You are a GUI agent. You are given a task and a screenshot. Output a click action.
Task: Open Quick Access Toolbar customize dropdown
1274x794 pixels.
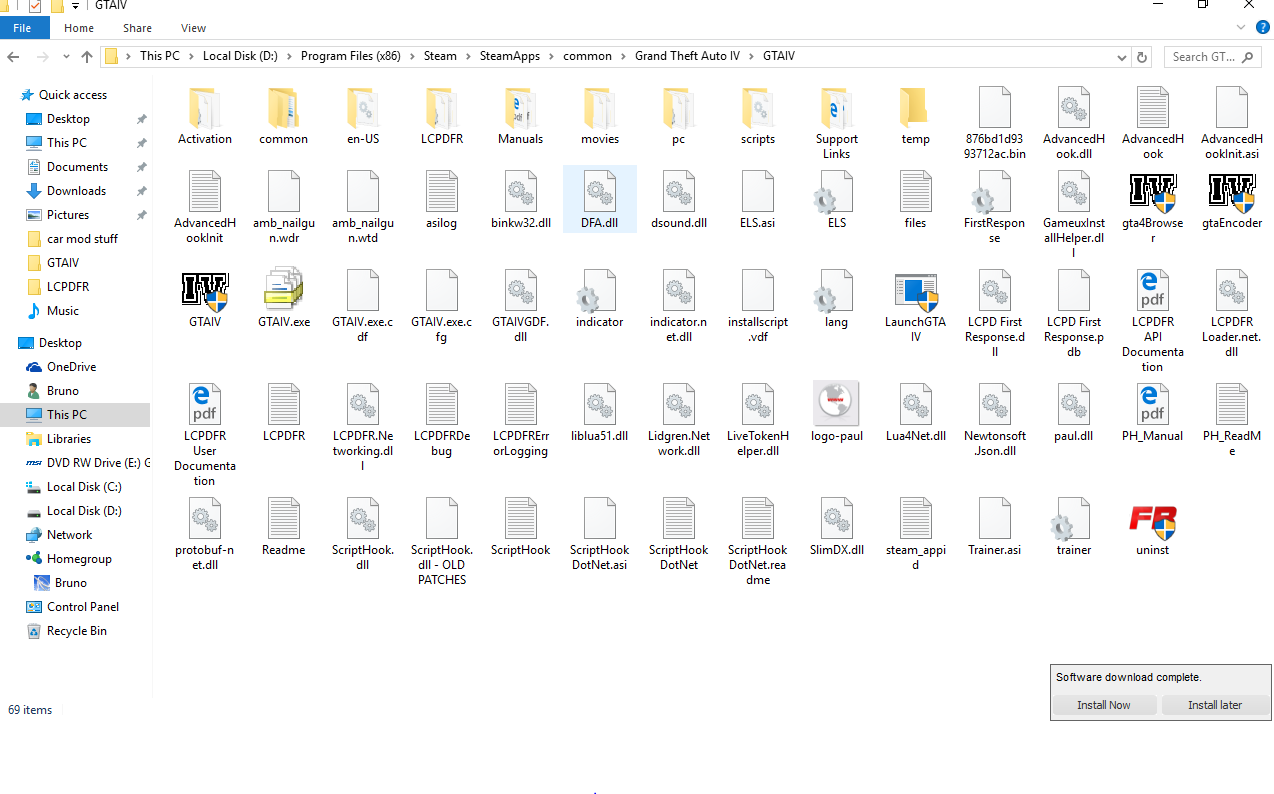75,5
